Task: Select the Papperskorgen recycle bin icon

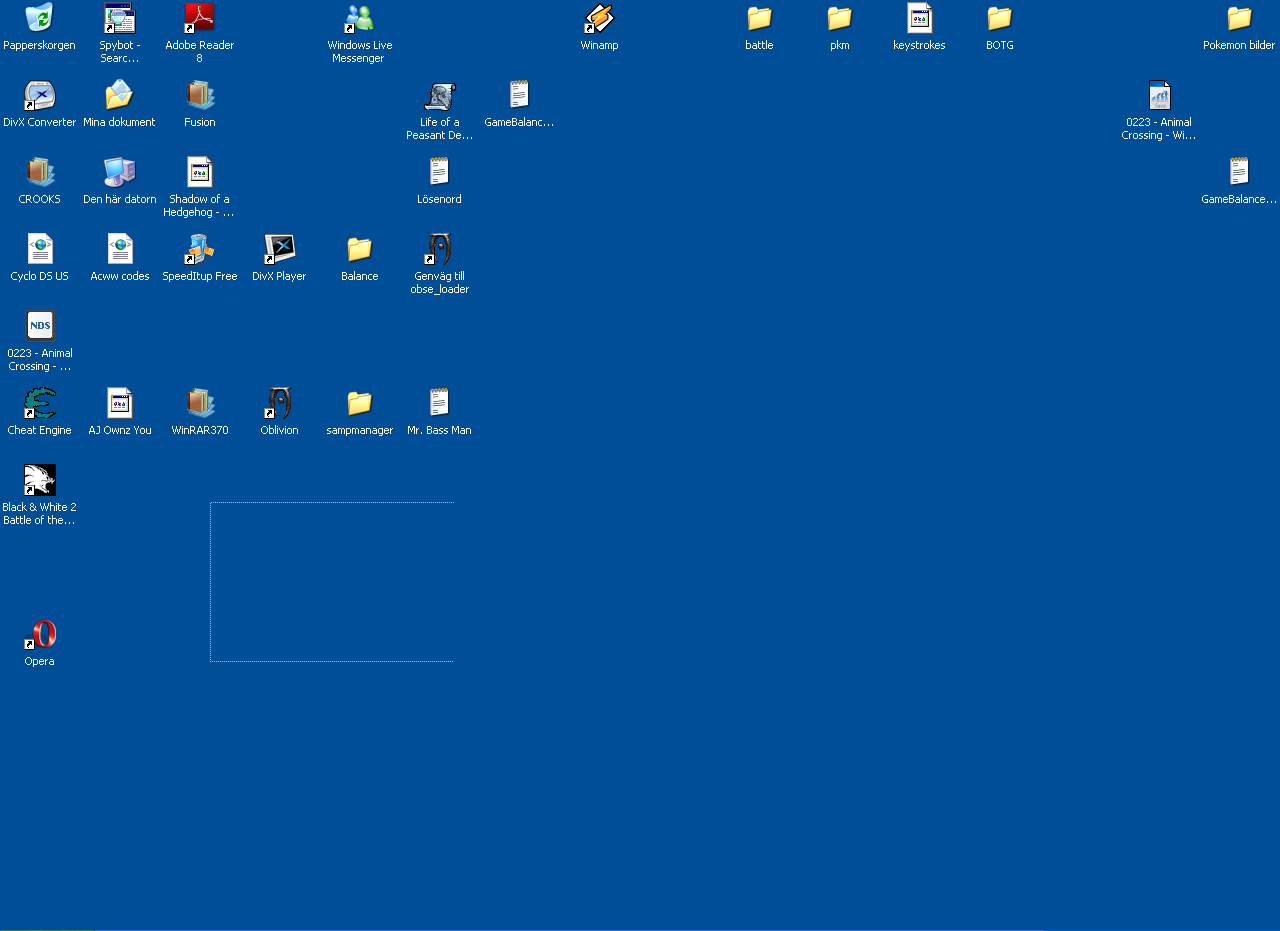Action: pyautogui.click(x=39, y=18)
